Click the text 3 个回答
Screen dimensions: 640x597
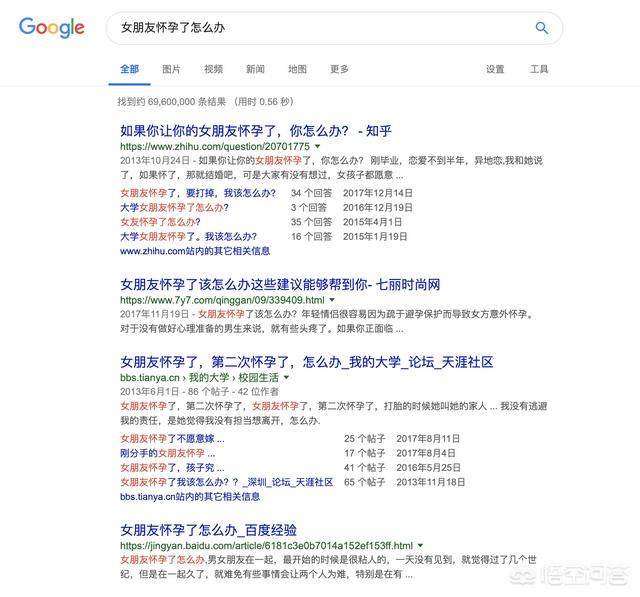(309, 208)
